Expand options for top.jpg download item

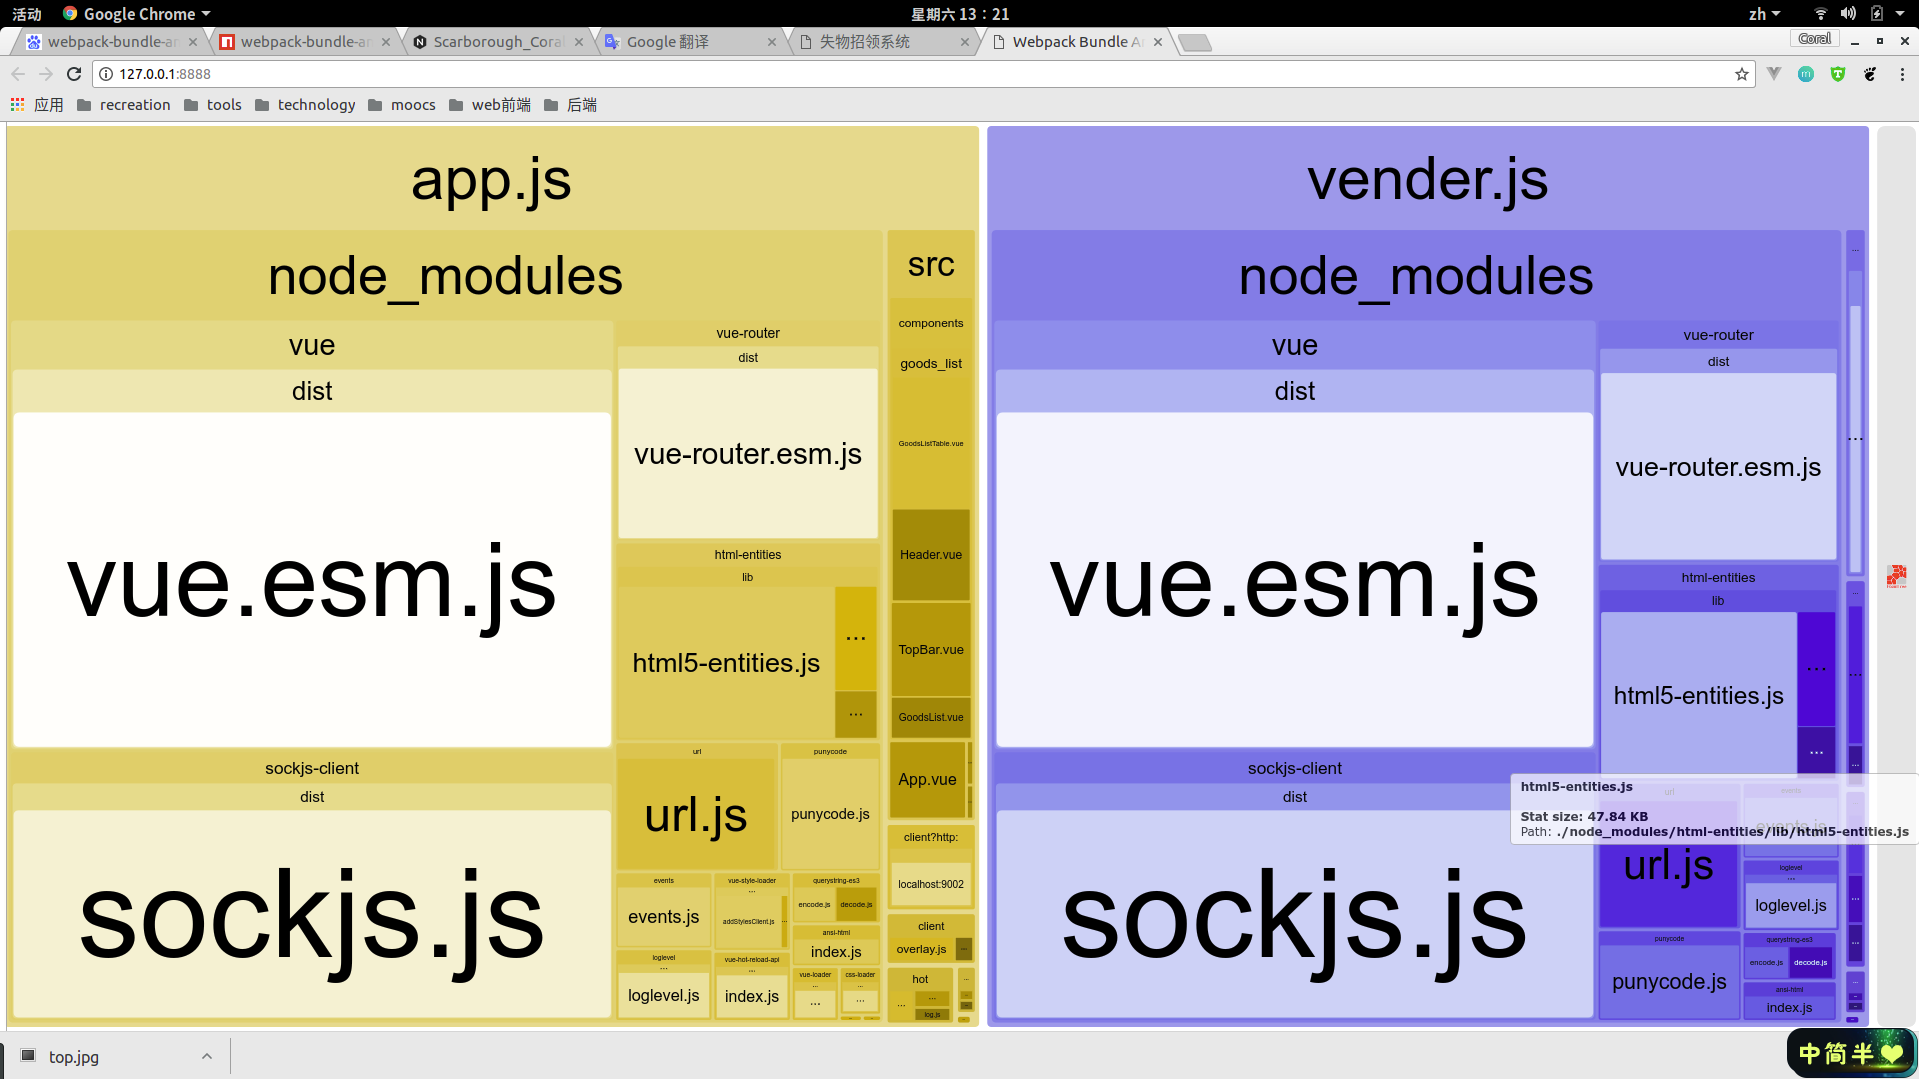point(207,1056)
